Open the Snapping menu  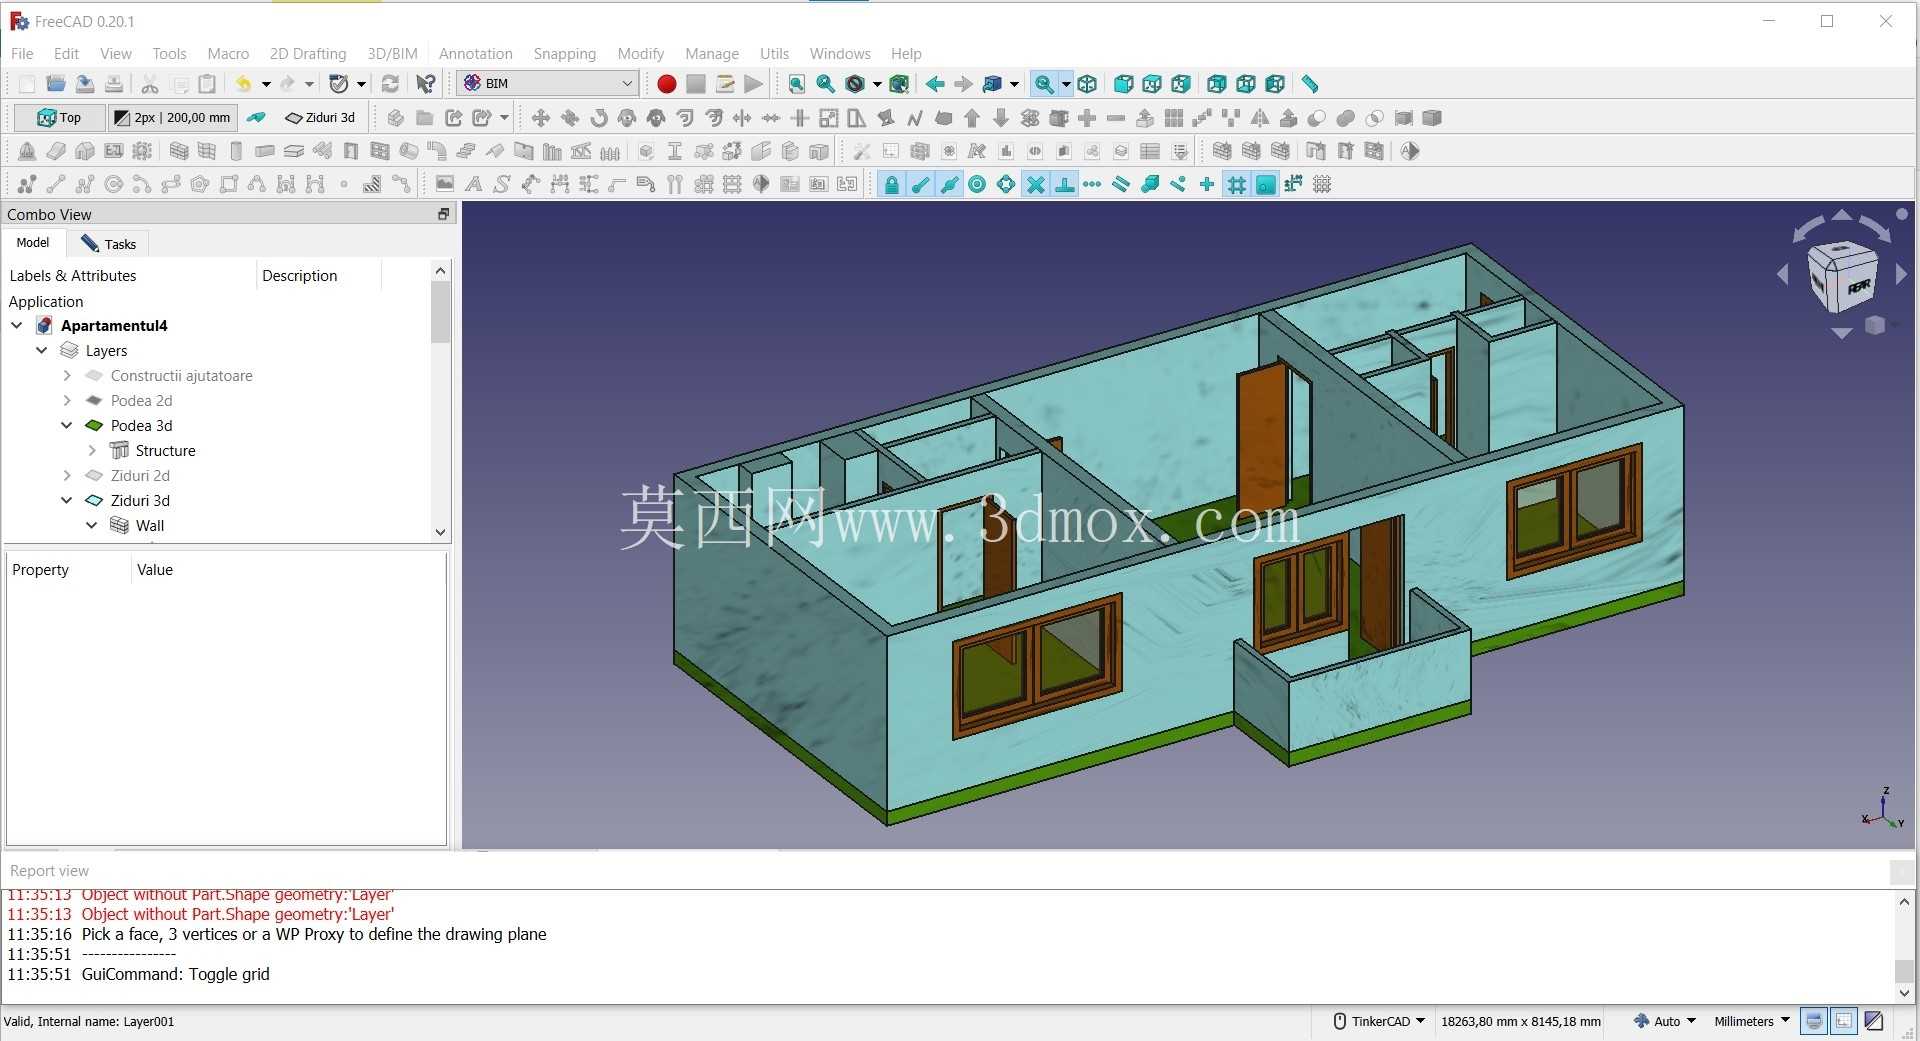[564, 54]
